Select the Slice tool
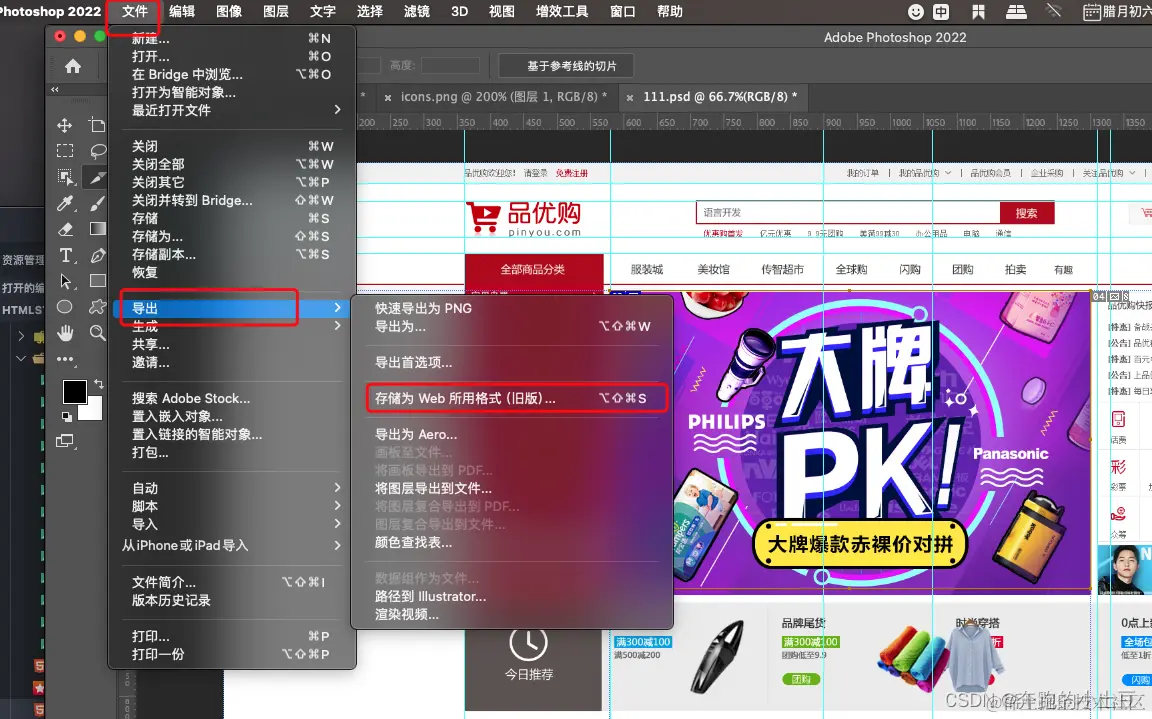Screen dimensions: 1152x719 pyautogui.click(x=97, y=177)
